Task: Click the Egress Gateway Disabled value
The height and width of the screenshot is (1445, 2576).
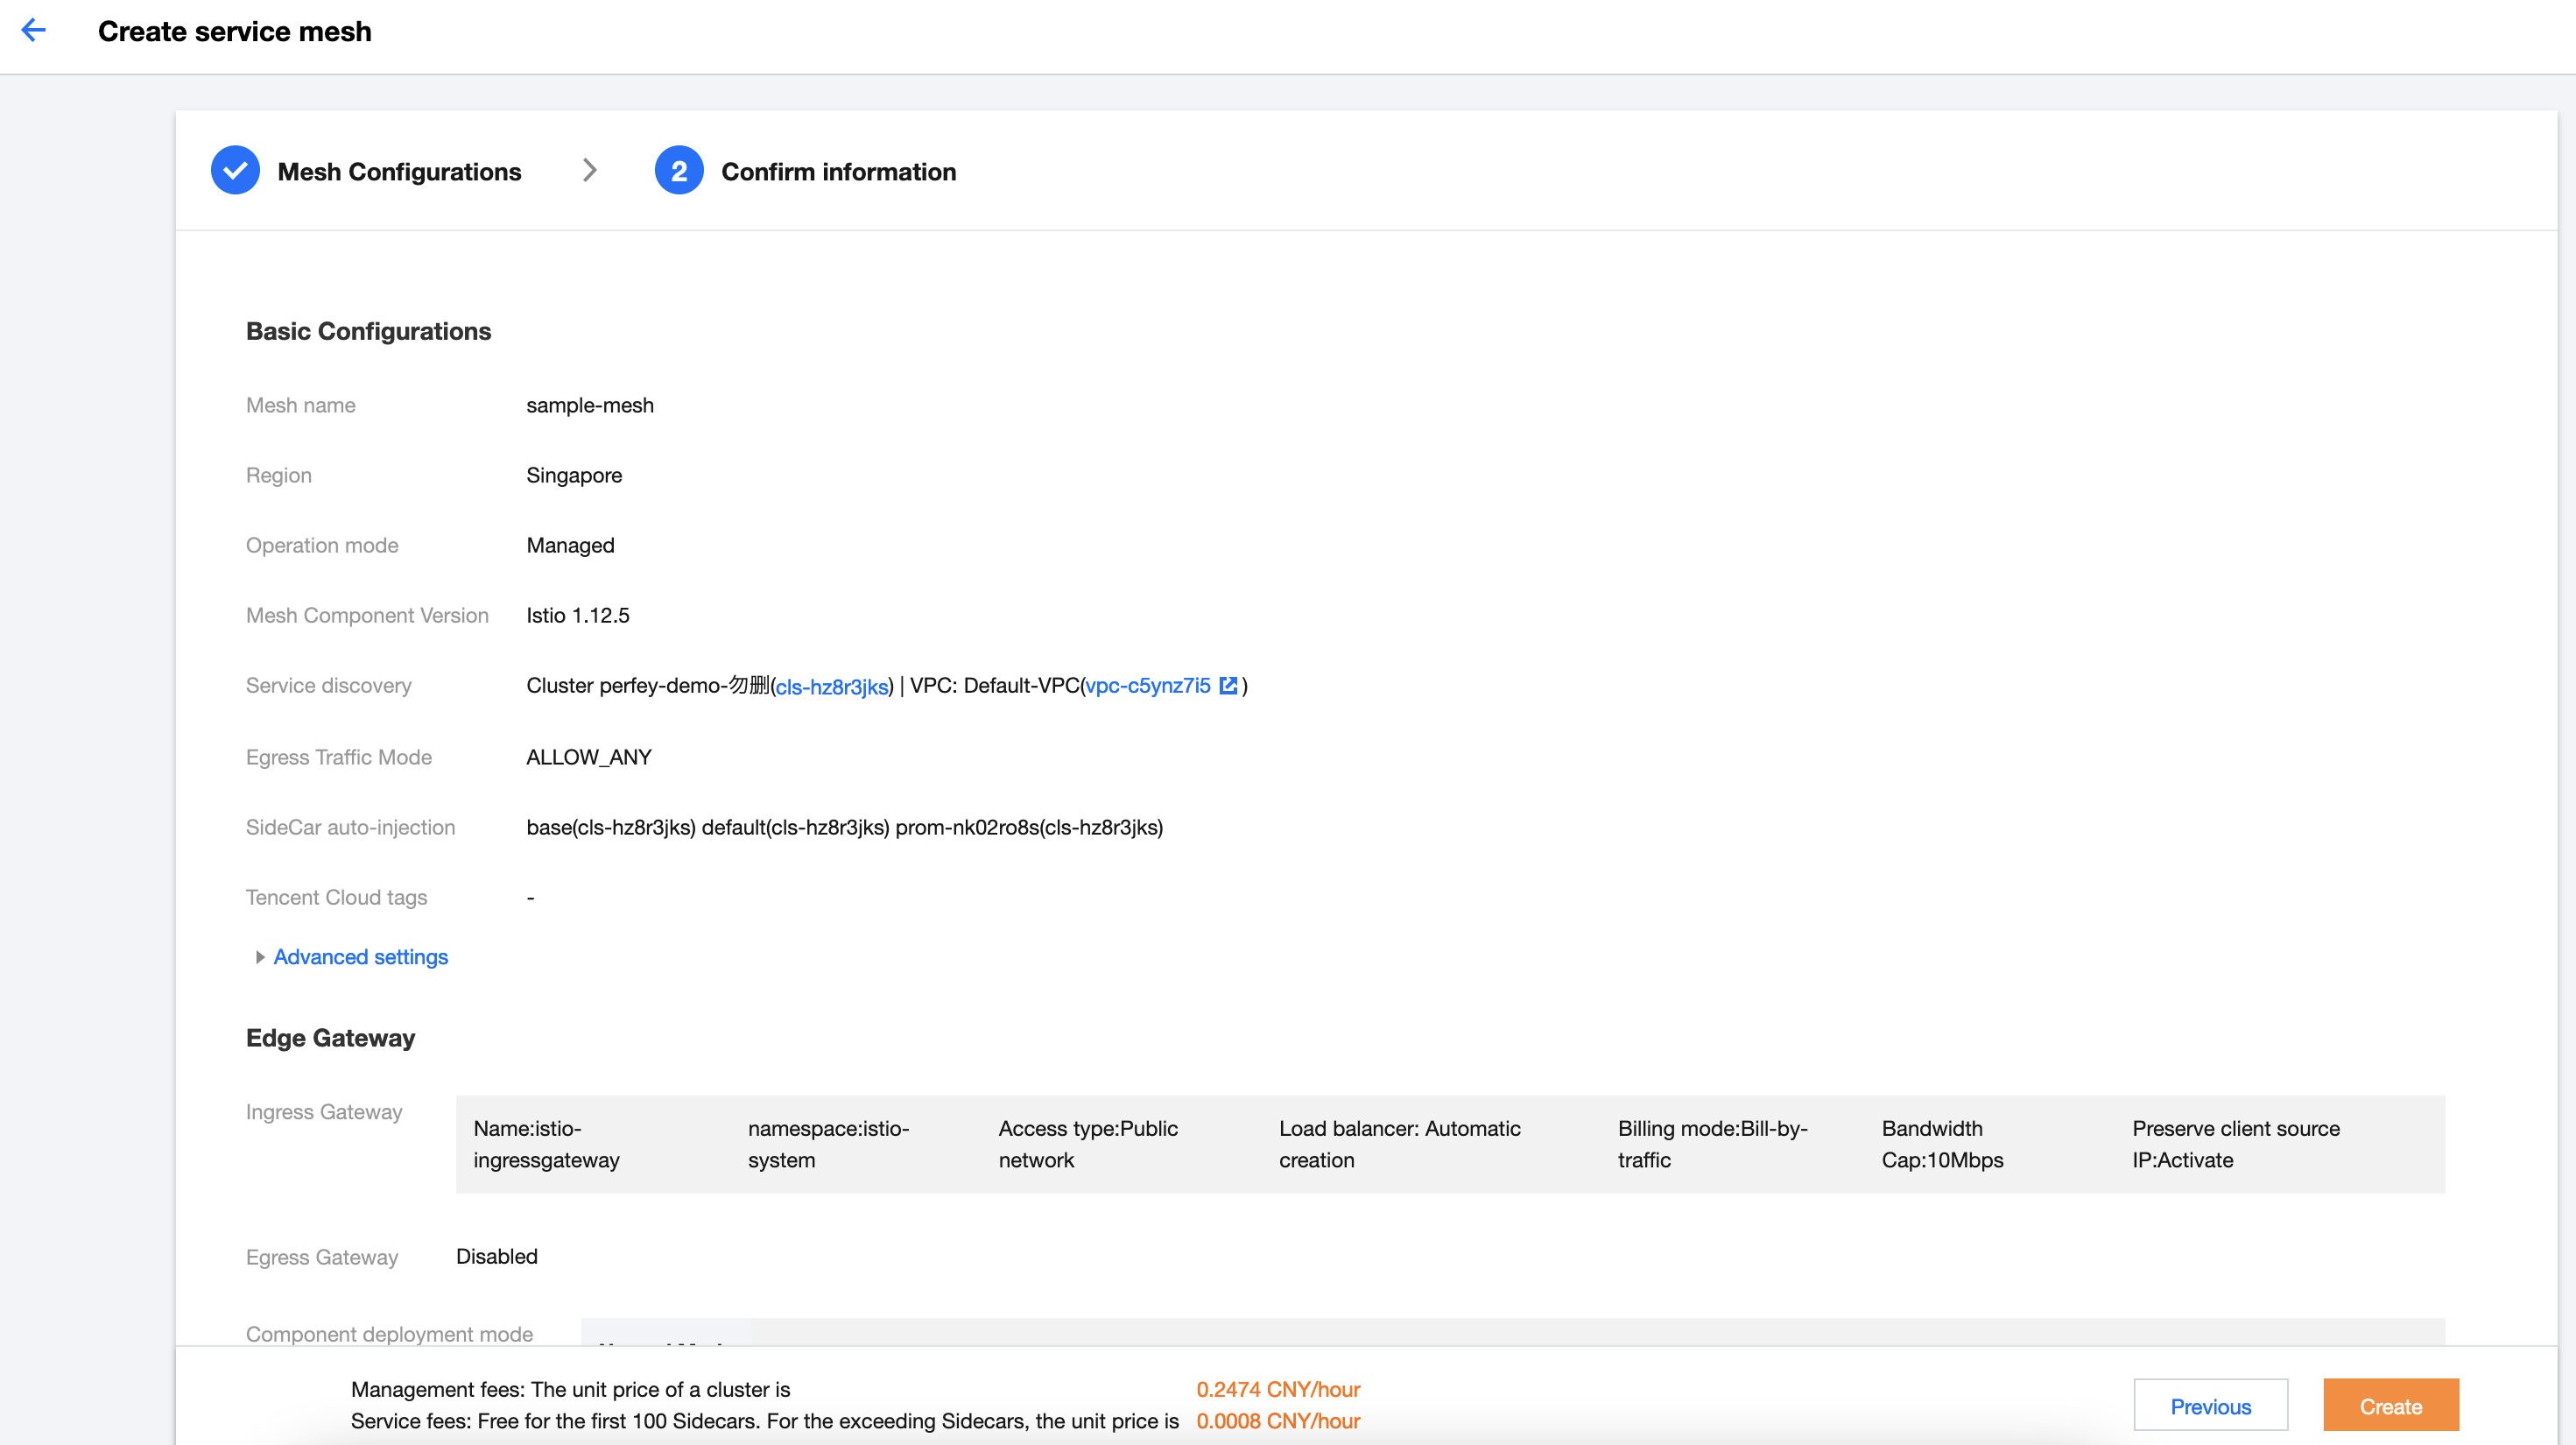Action: (x=497, y=1256)
